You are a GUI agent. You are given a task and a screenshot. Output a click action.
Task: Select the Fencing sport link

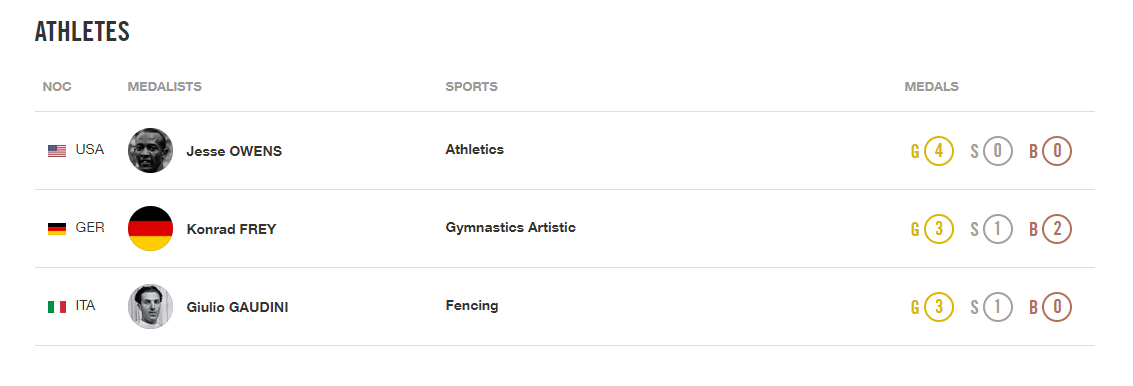472,306
